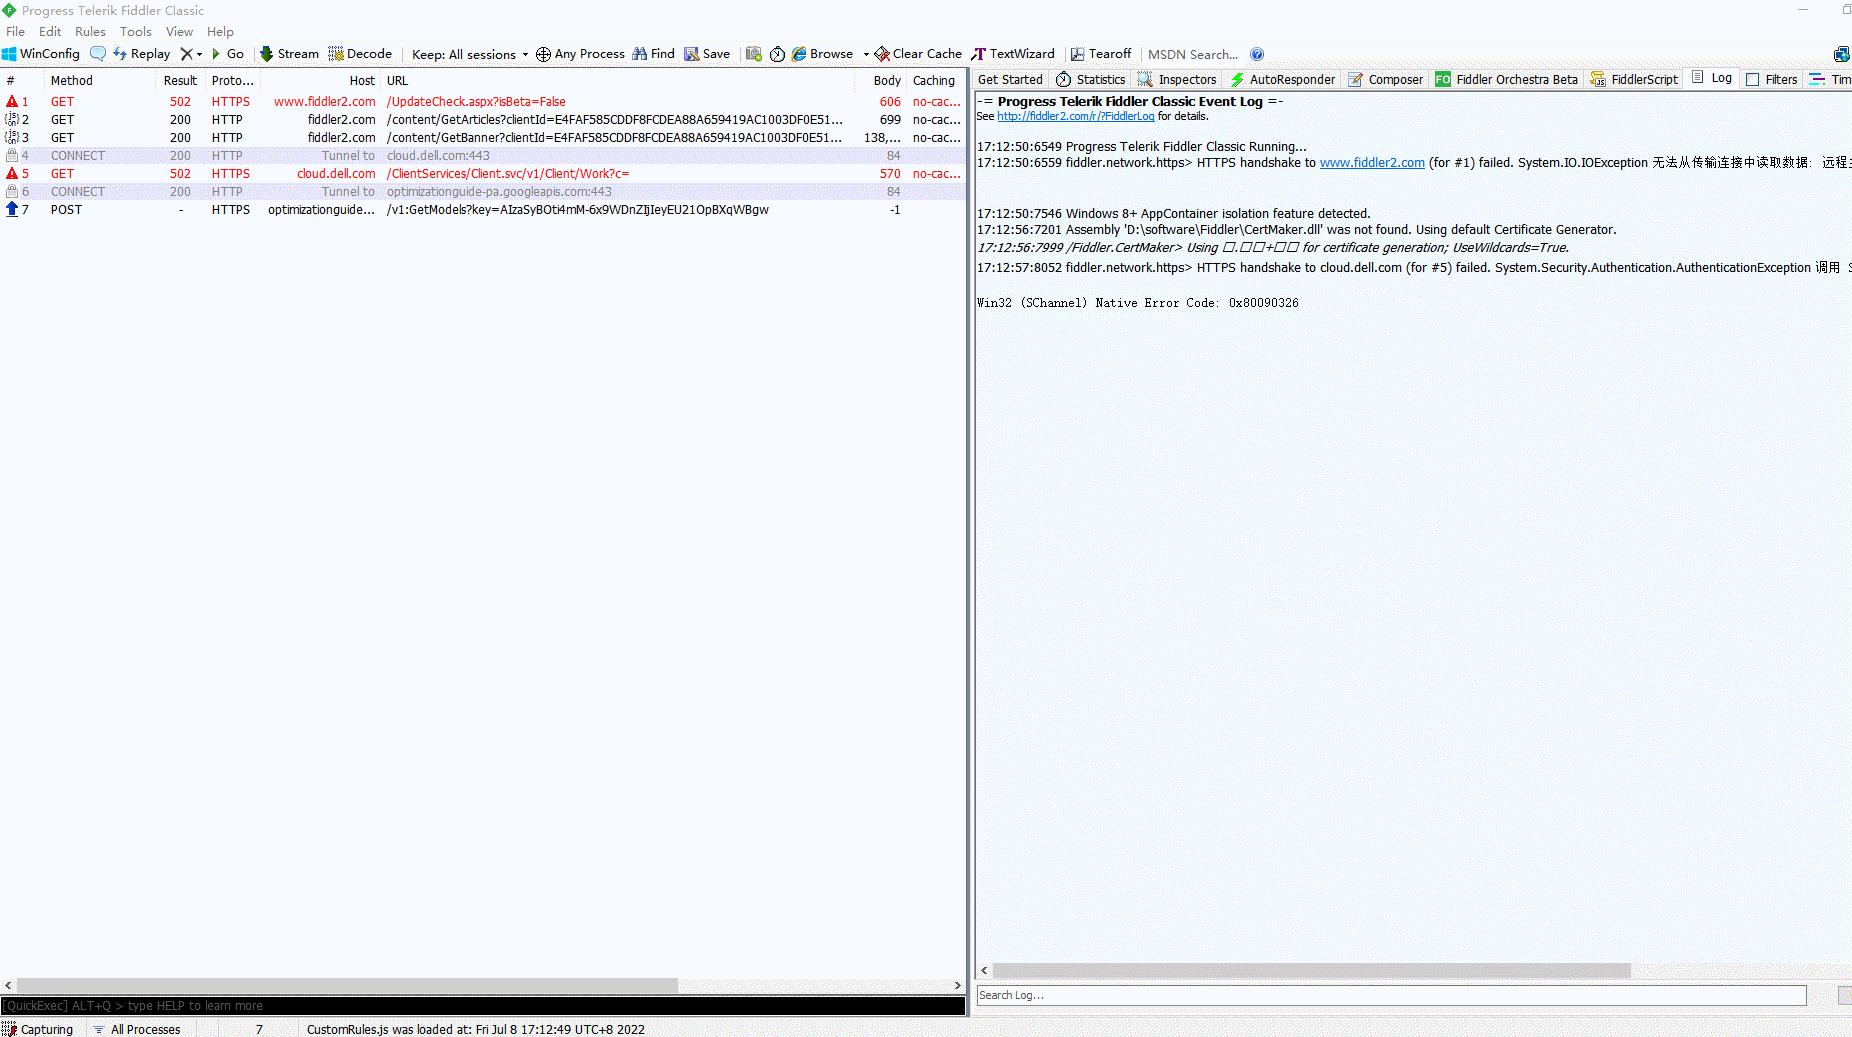This screenshot has height=1037, width=1852.
Task: Open Find sessions with binoculars icon
Action: click(640, 54)
